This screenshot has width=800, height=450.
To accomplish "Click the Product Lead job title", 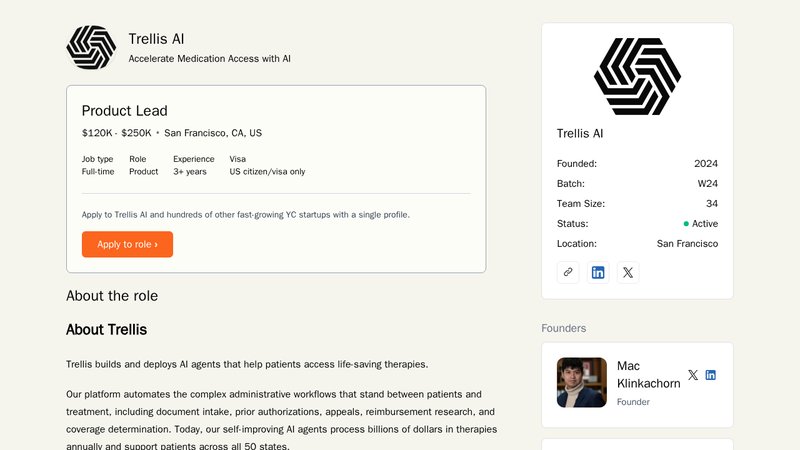I will pos(124,111).
